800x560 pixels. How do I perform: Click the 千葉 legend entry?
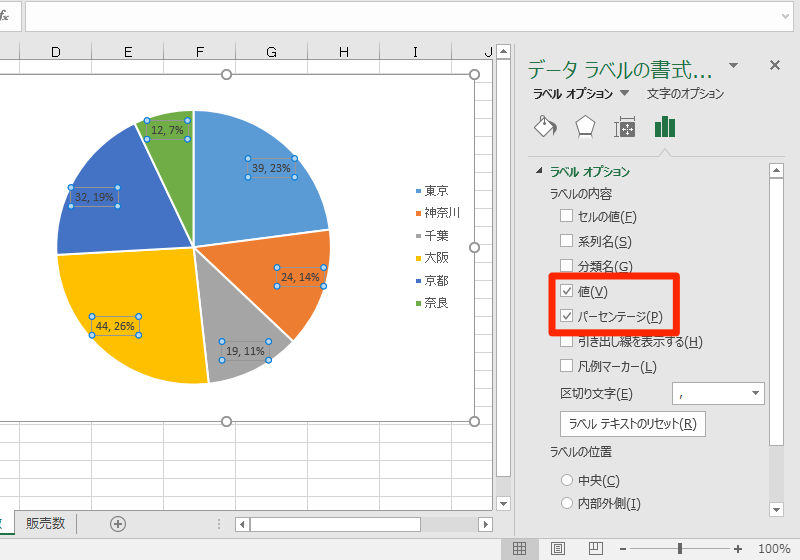pos(432,236)
